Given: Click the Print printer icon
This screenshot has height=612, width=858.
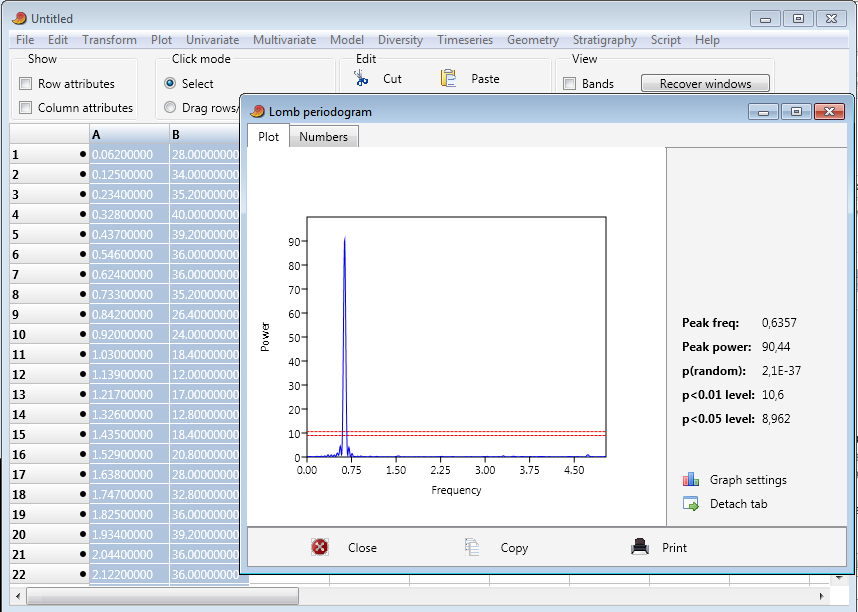Looking at the screenshot, I should [x=640, y=547].
